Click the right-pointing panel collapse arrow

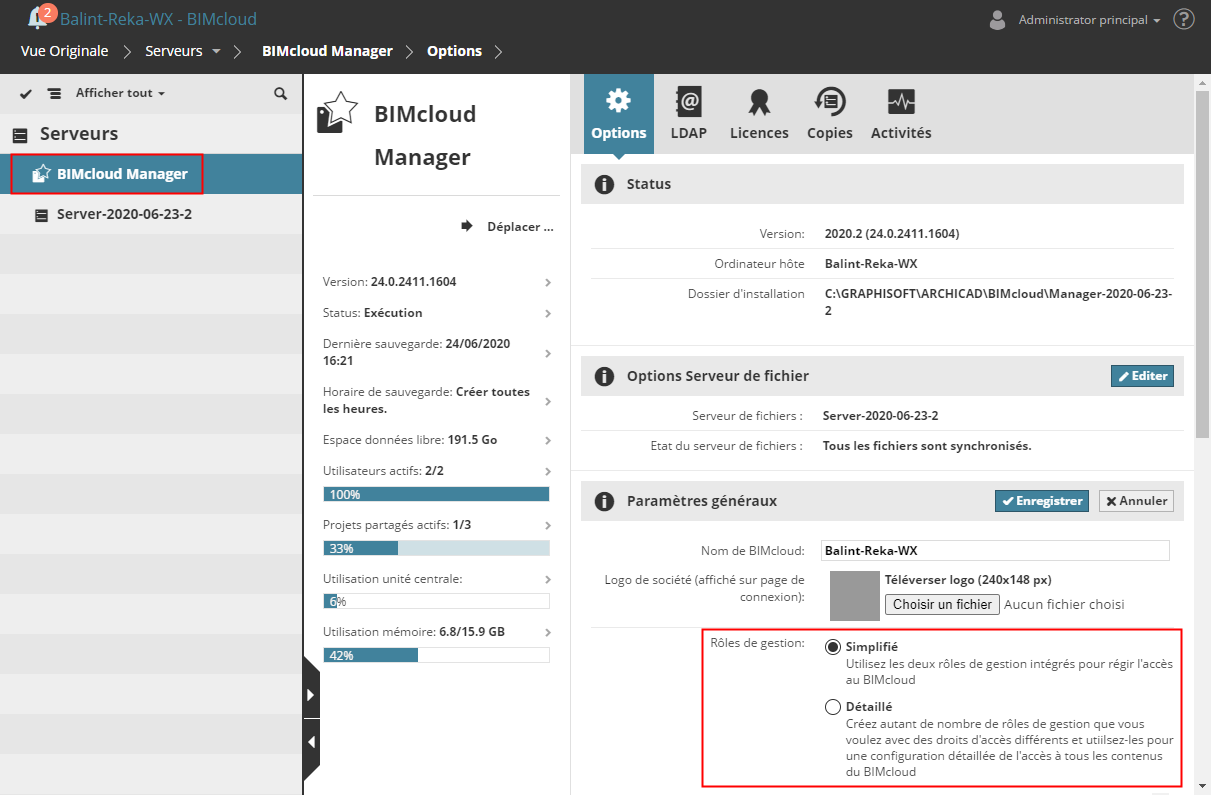tap(311, 694)
